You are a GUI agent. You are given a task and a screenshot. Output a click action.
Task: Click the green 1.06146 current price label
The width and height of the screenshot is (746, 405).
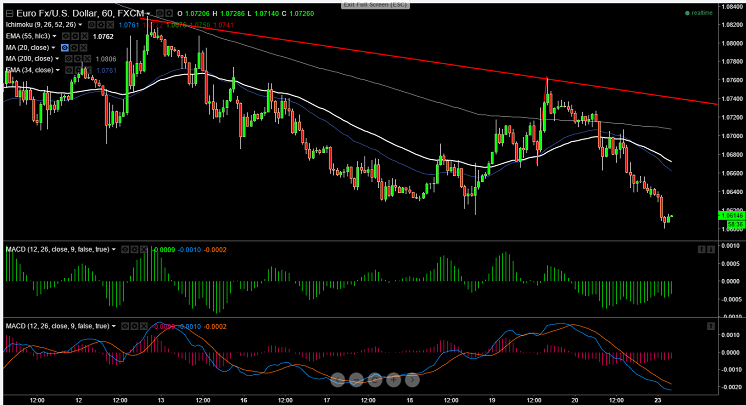point(731,216)
